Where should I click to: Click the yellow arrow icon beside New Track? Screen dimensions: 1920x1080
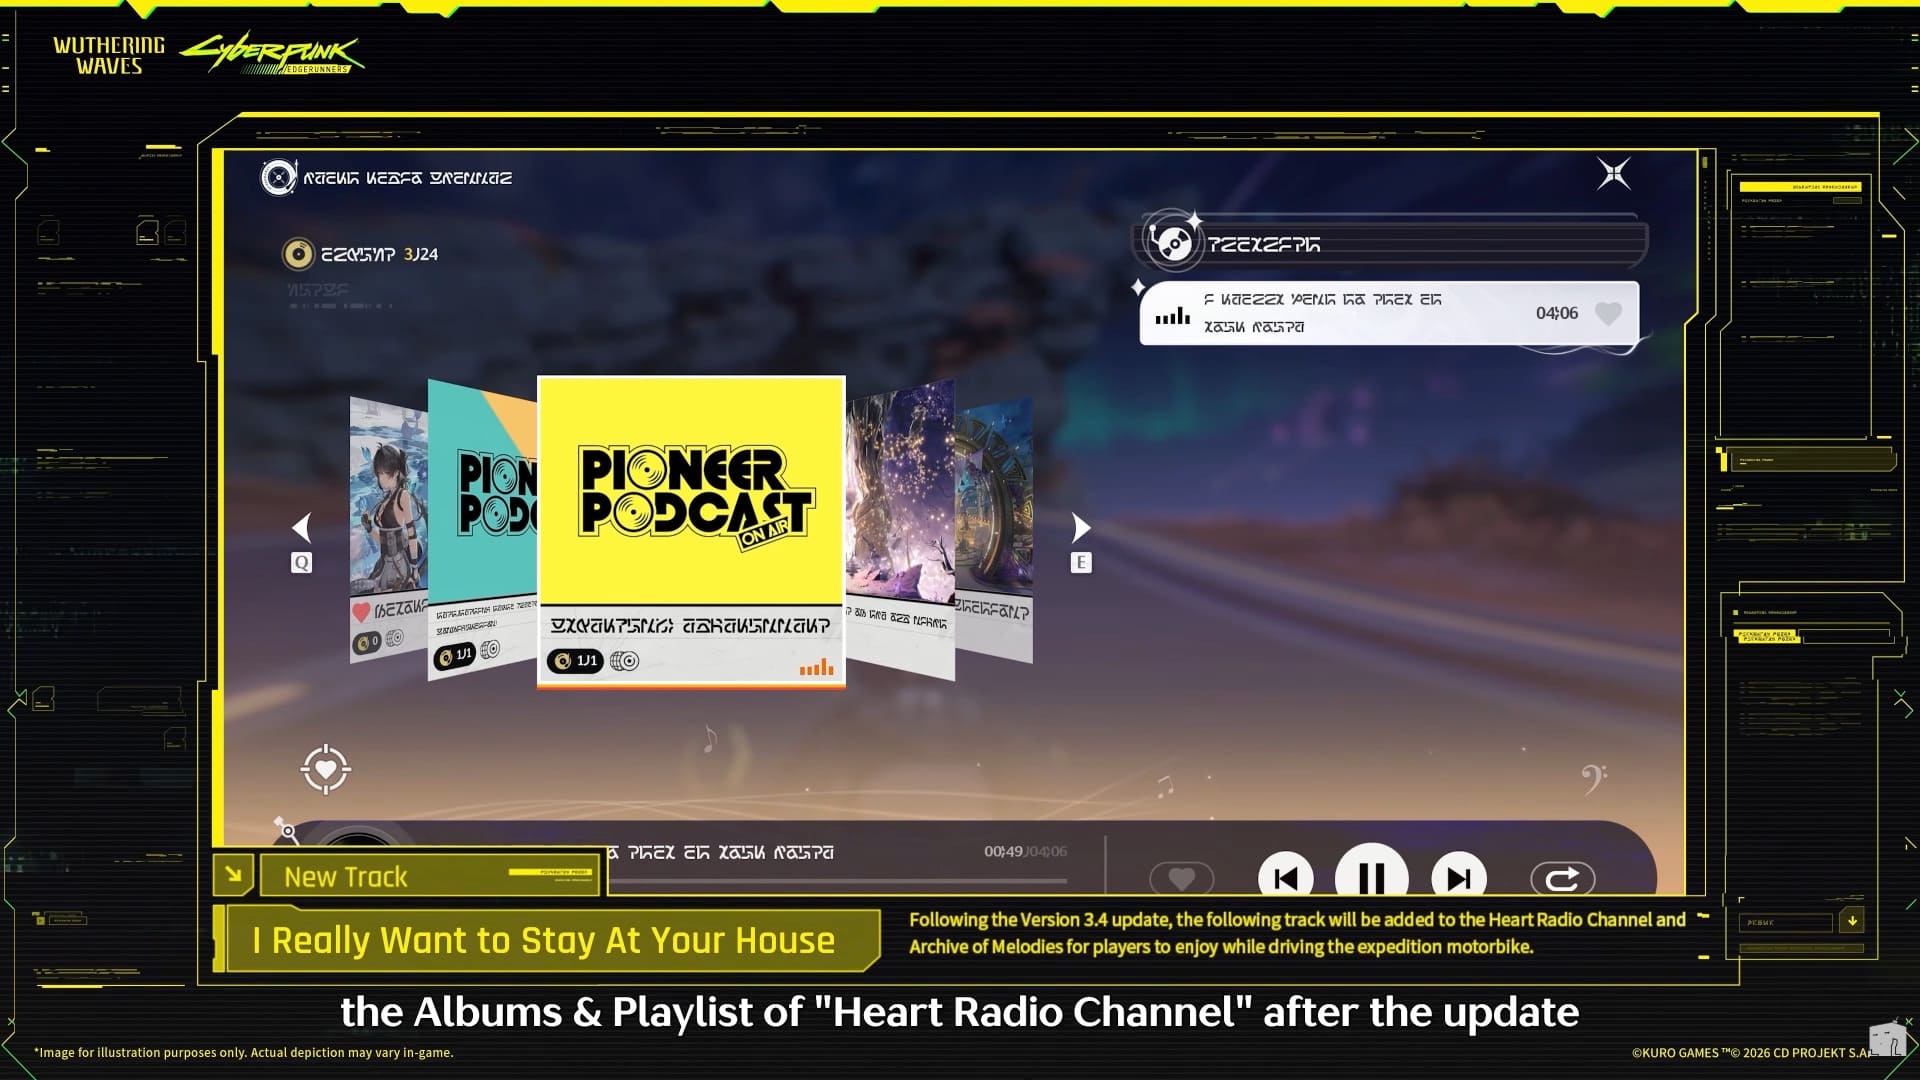(x=233, y=875)
